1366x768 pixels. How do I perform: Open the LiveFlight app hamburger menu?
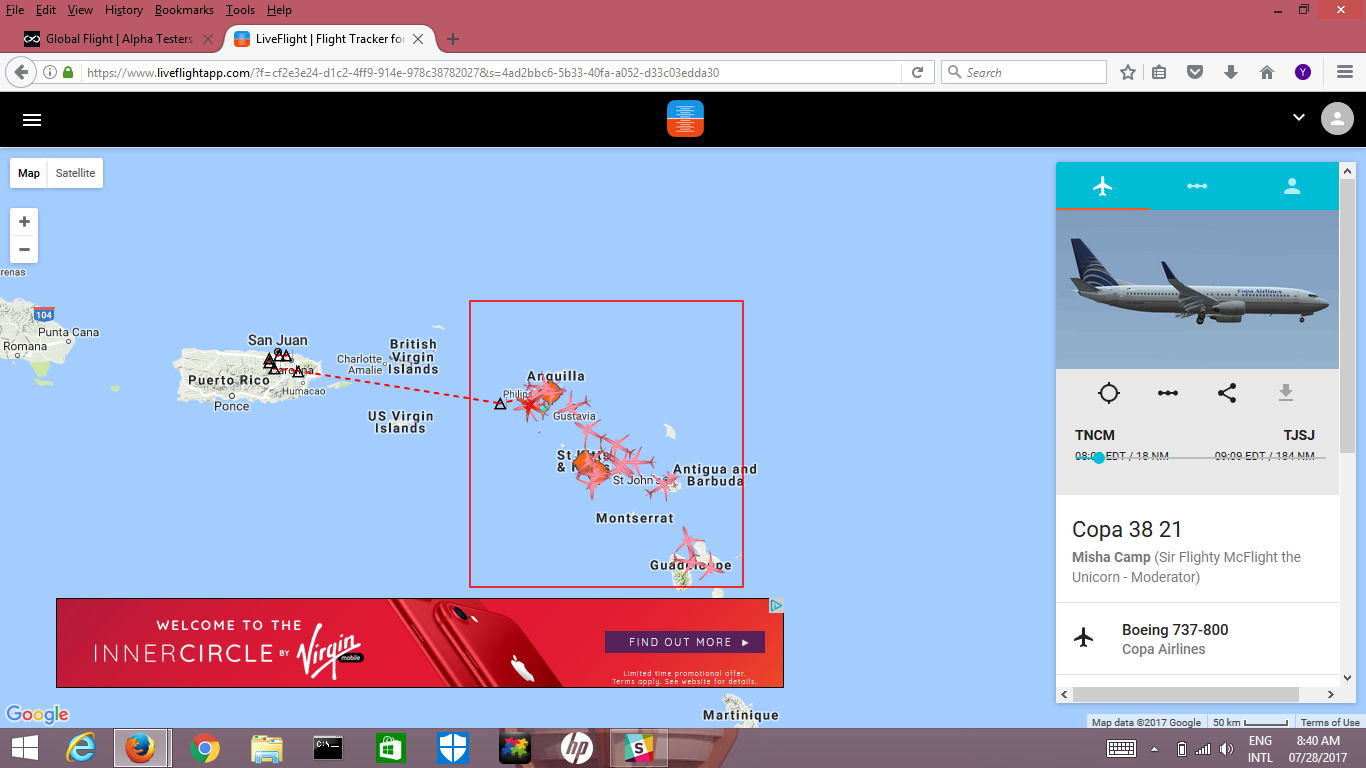[32, 119]
